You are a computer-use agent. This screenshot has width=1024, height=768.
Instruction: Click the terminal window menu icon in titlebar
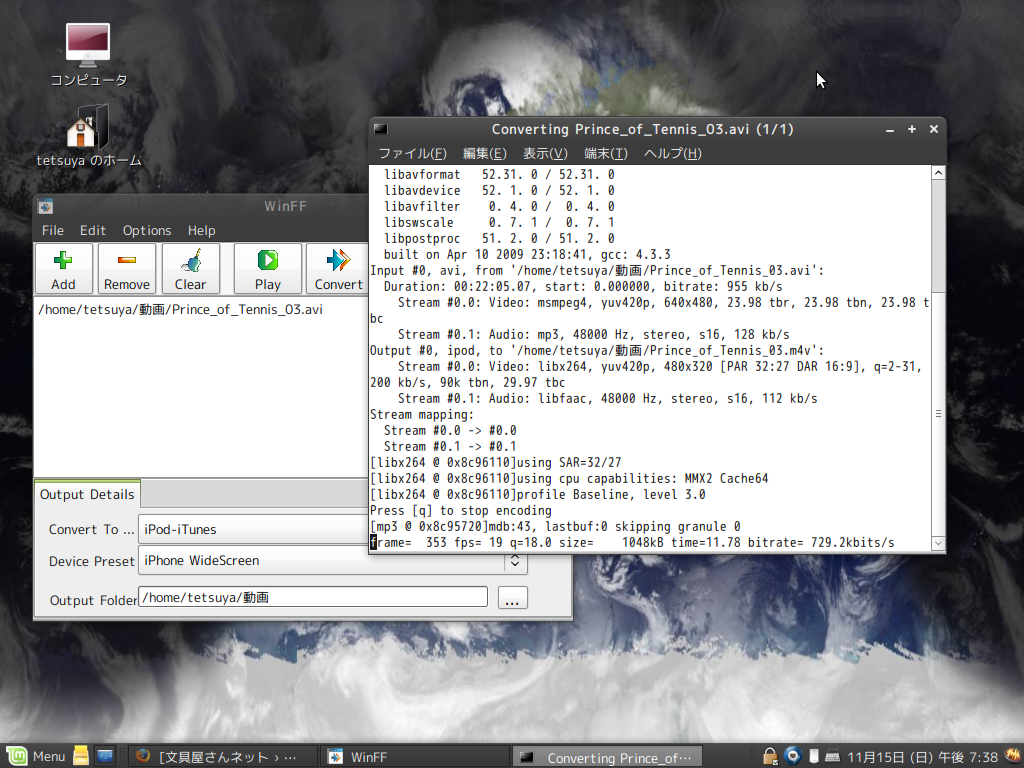[381, 129]
